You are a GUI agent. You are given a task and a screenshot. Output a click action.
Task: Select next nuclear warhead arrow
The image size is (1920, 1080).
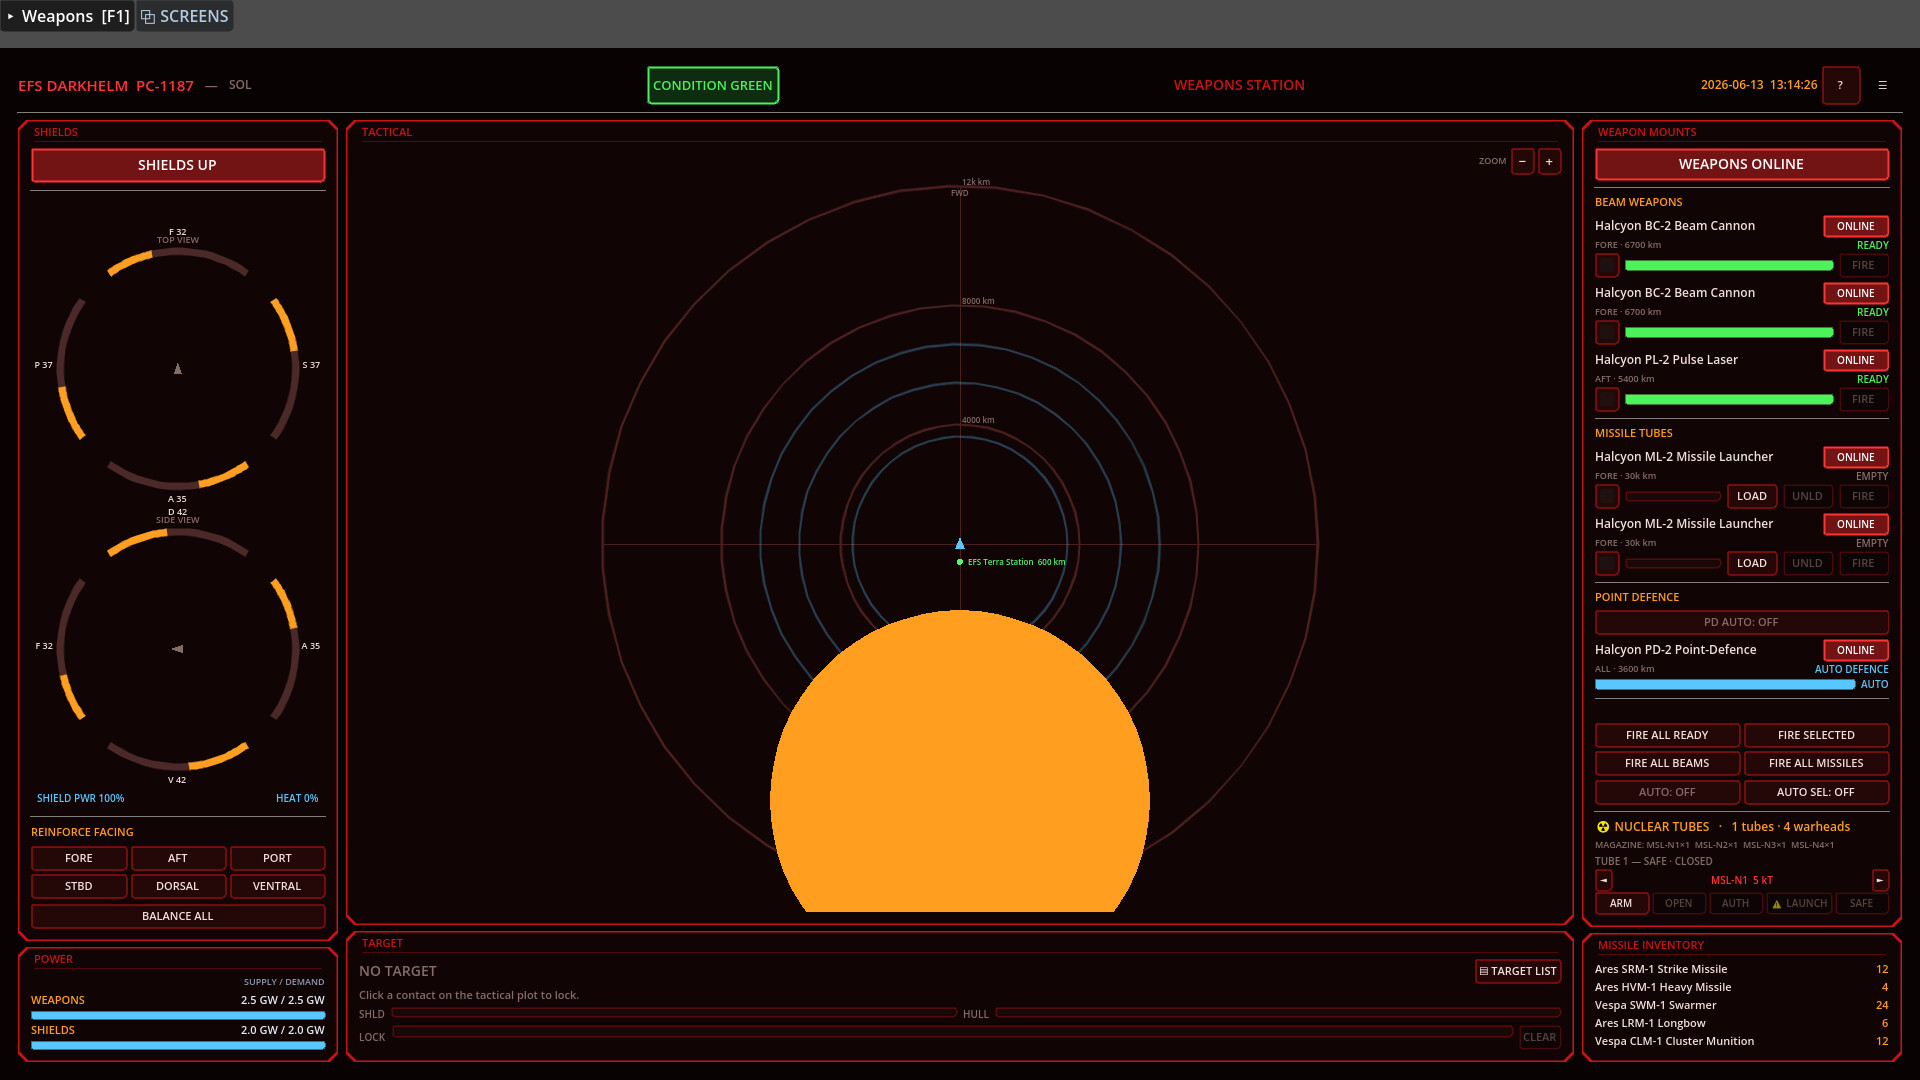click(1880, 881)
